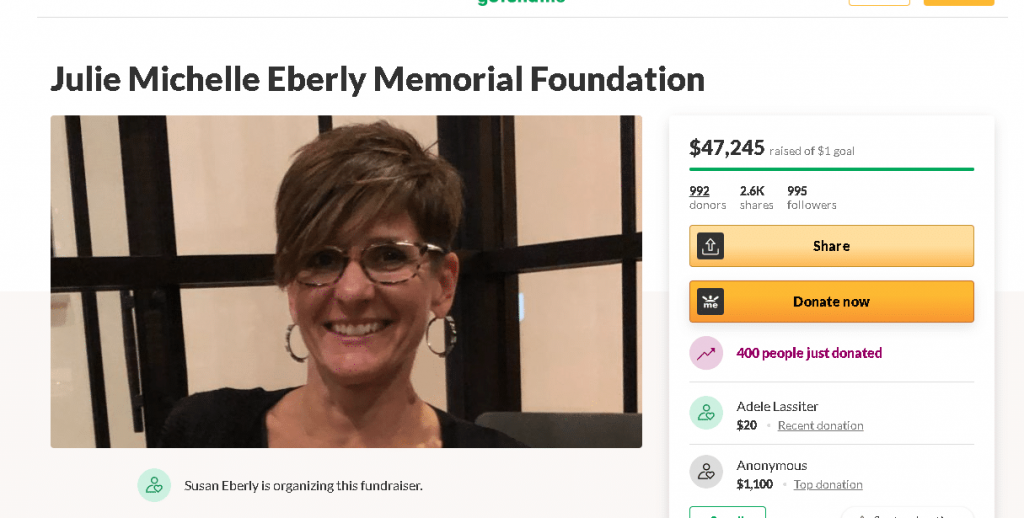Screen dimensions: 1024x518
Task: Click the fundraiser title heading
Action: (377, 79)
